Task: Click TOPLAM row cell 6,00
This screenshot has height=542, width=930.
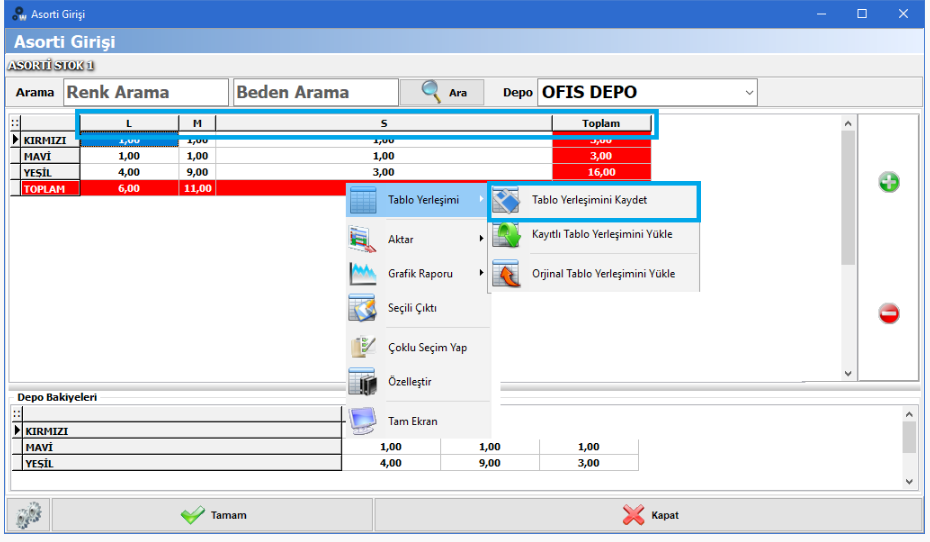Action: [129, 188]
